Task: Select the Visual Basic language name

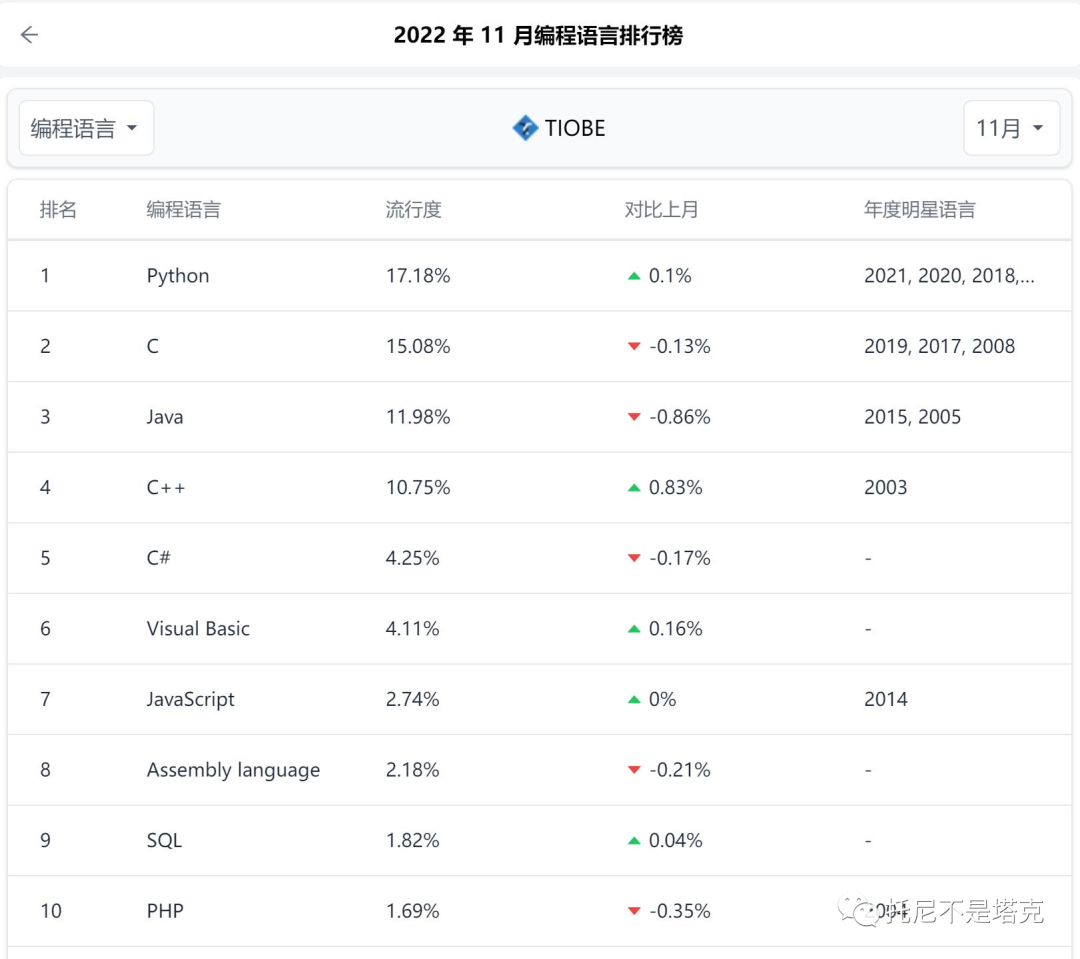Action: [x=198, y=628]
